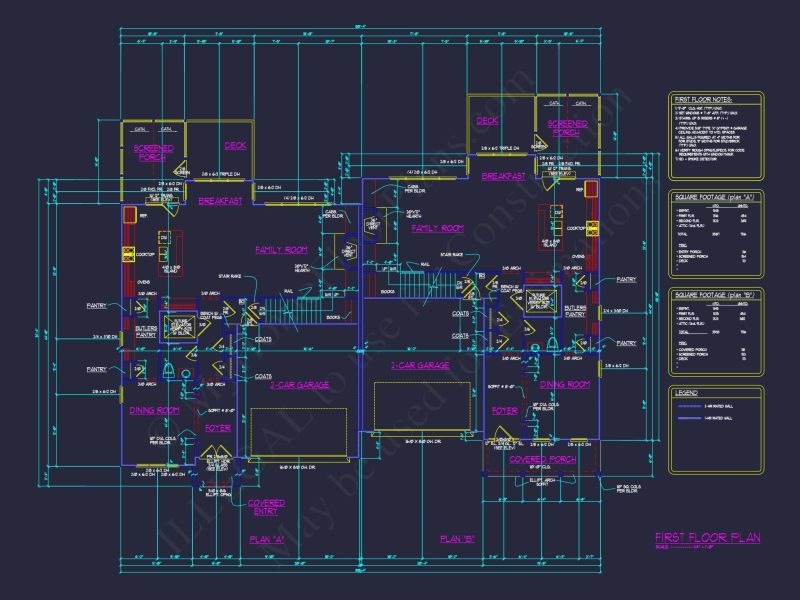This screenshot has width=800, height=600.
Task: Click the FIRST FLOOR PLAN title
Action: 708,537
